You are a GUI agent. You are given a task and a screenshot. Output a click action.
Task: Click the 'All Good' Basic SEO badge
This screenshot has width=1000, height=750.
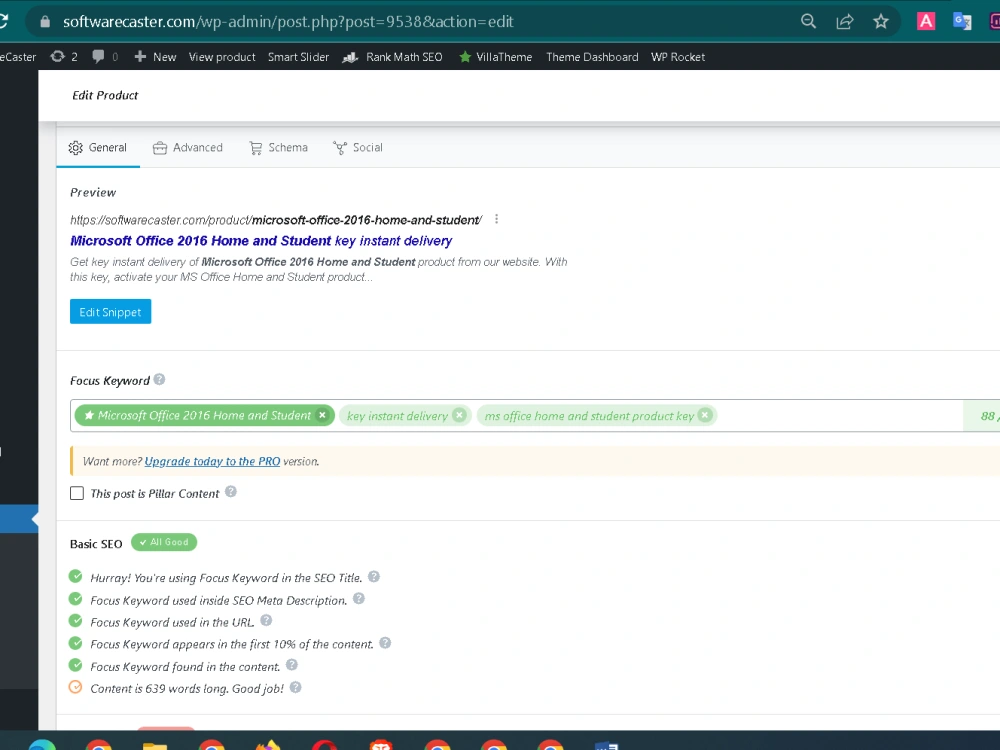coord(164,542)
